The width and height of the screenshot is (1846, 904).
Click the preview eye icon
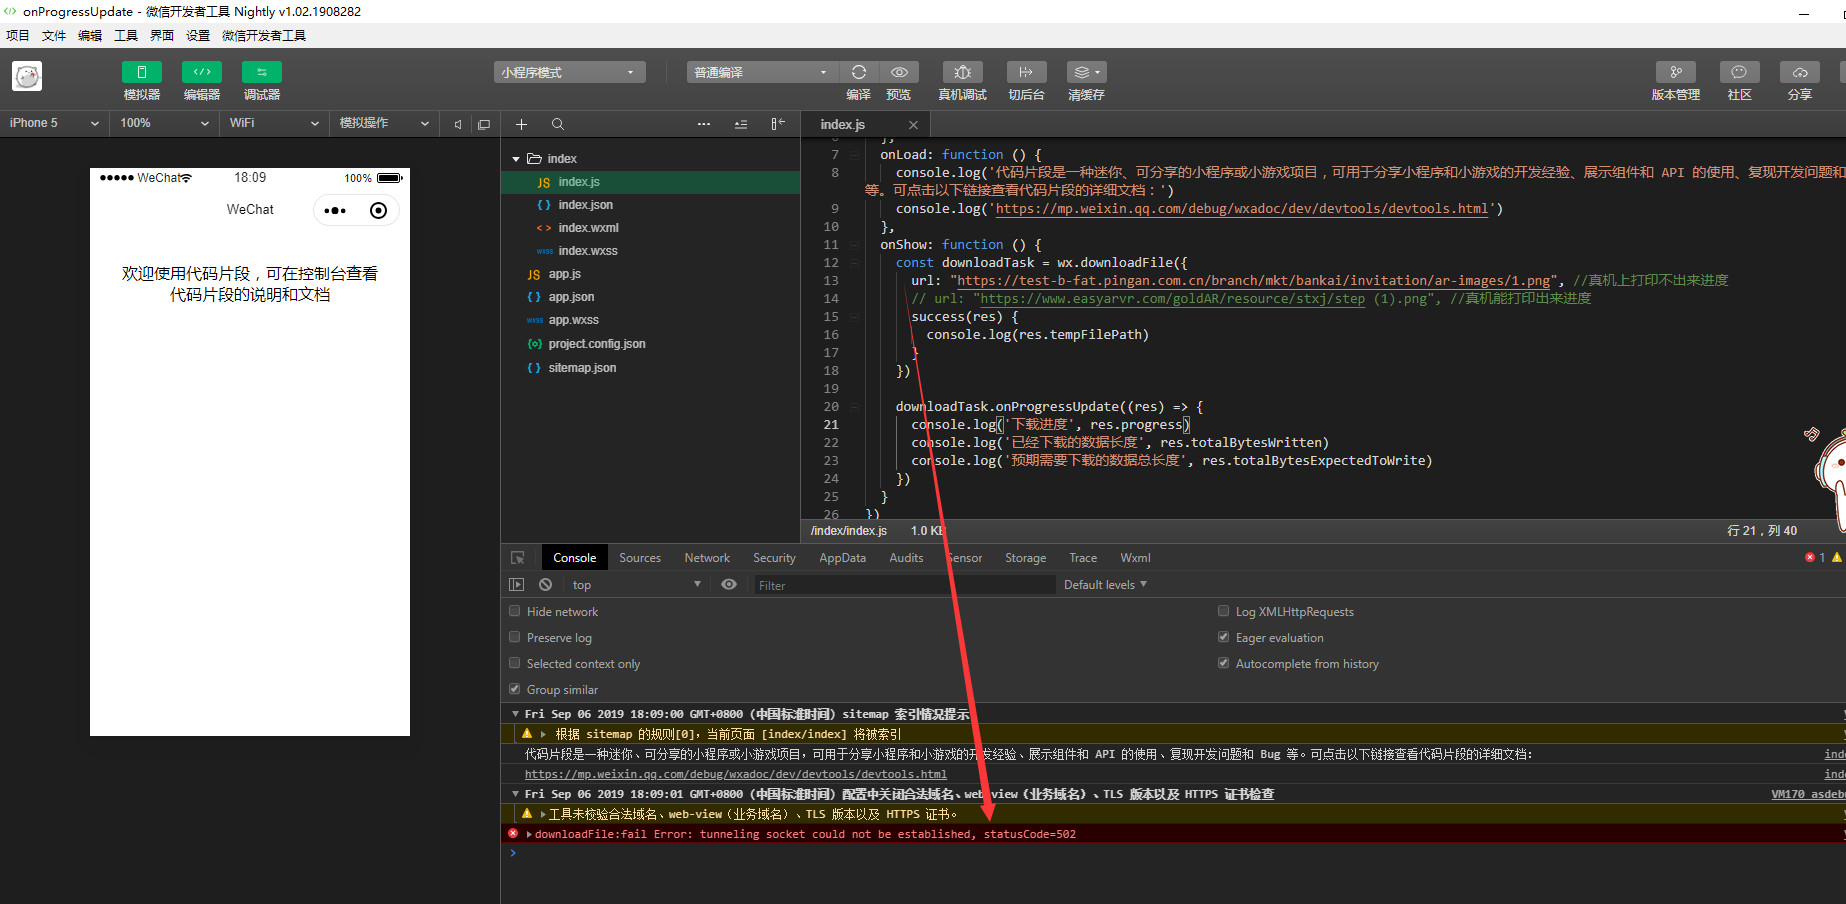point(899,72)
